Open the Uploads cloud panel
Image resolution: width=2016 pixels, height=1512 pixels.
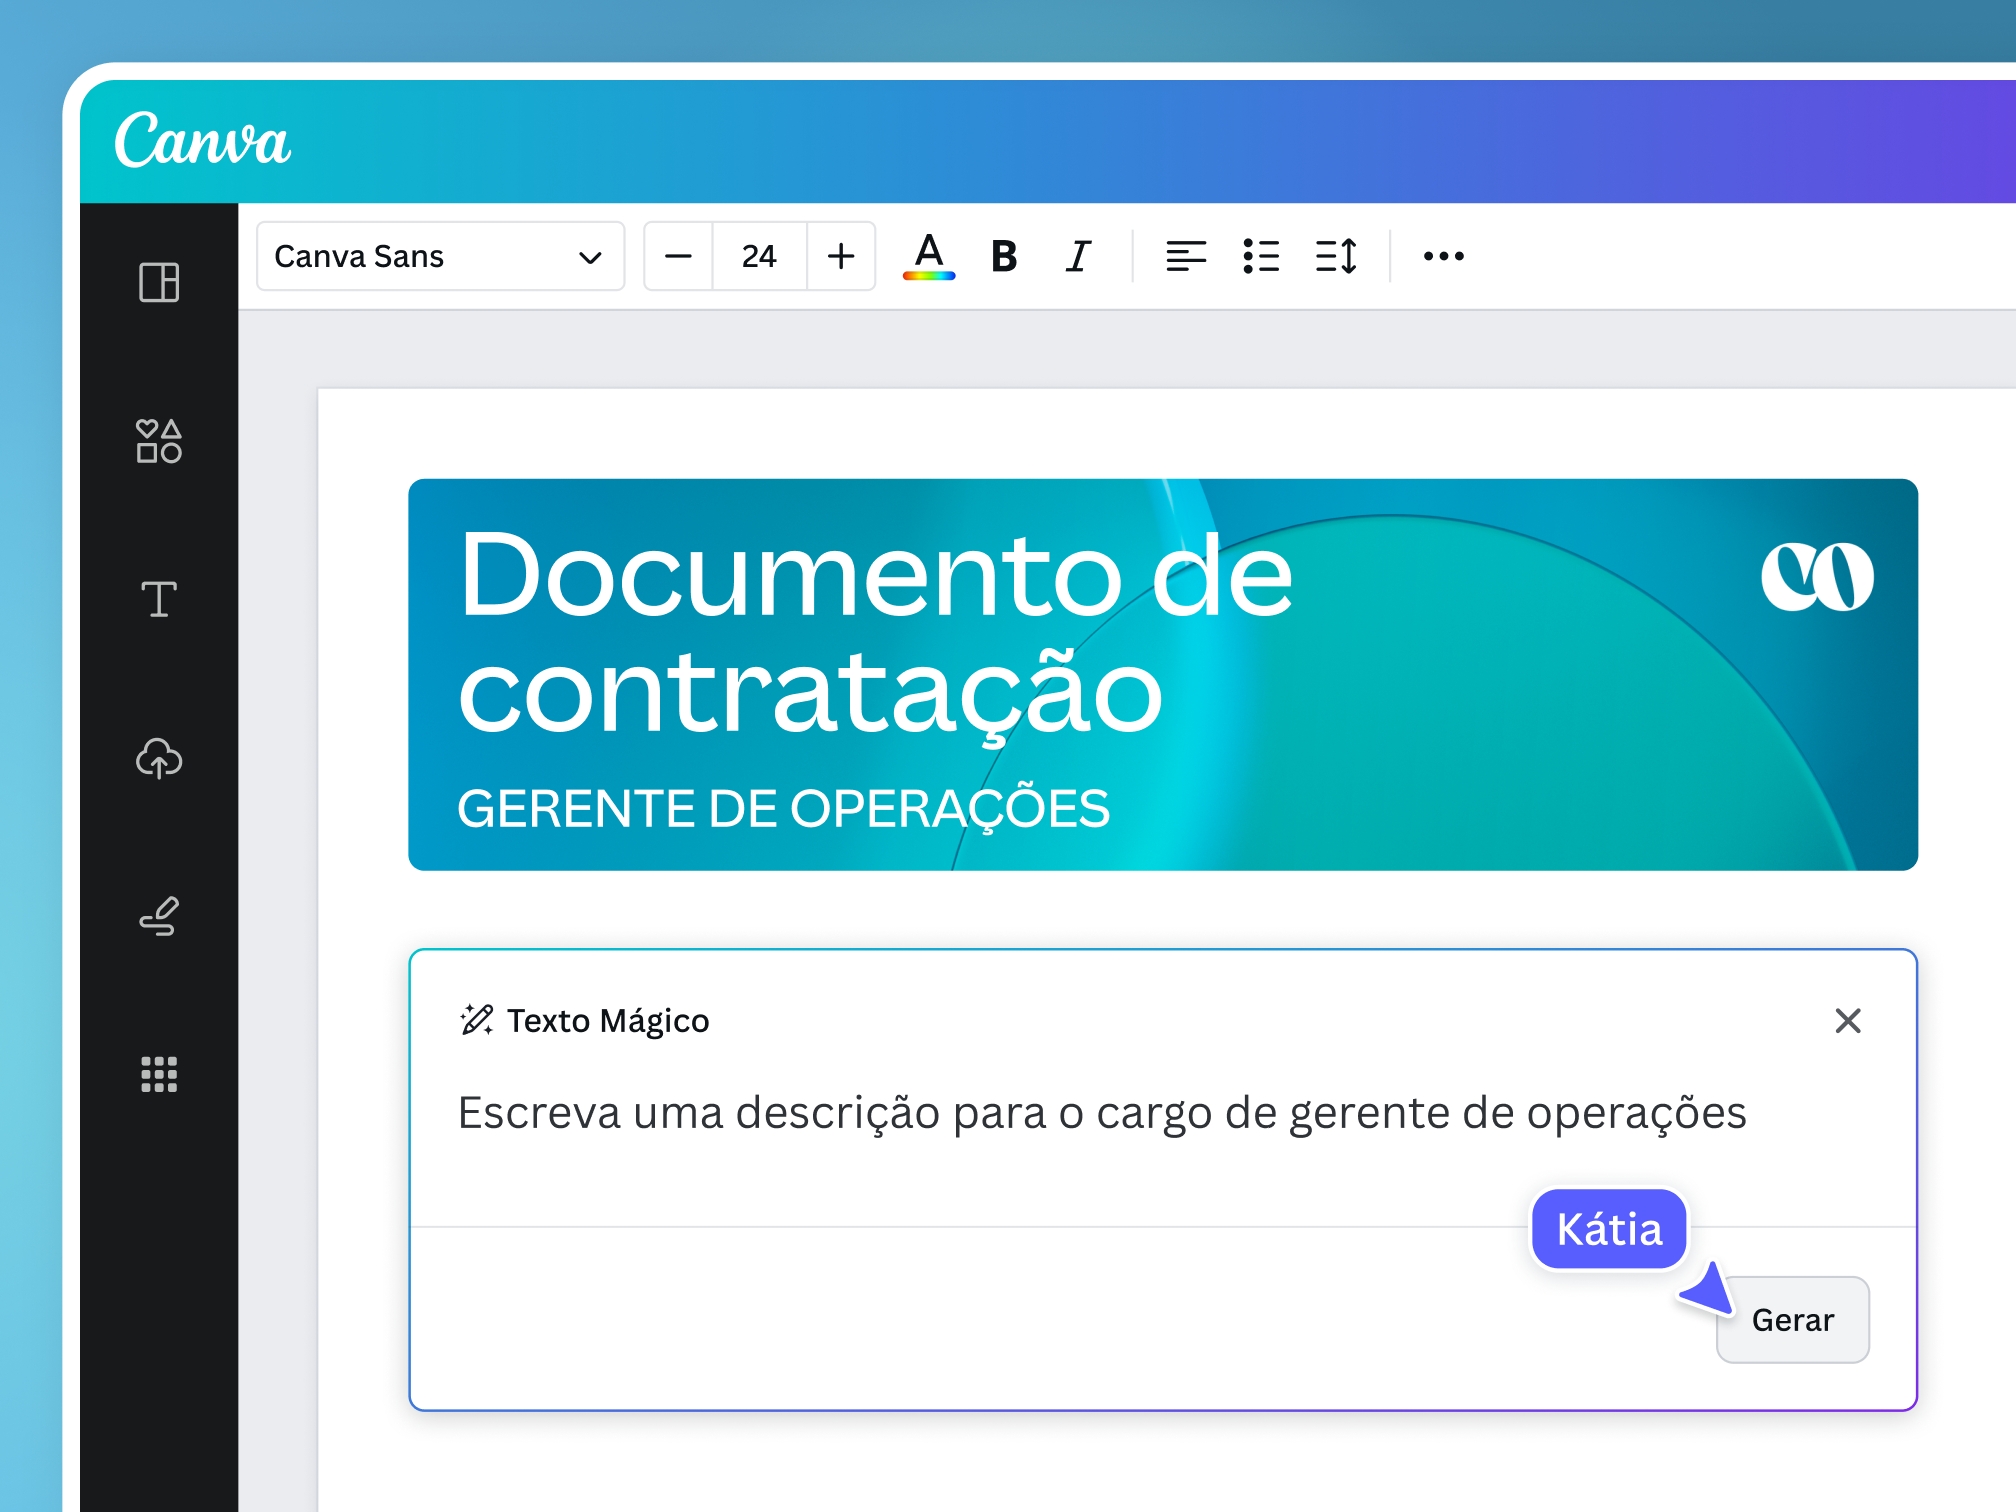click(159, 758)
